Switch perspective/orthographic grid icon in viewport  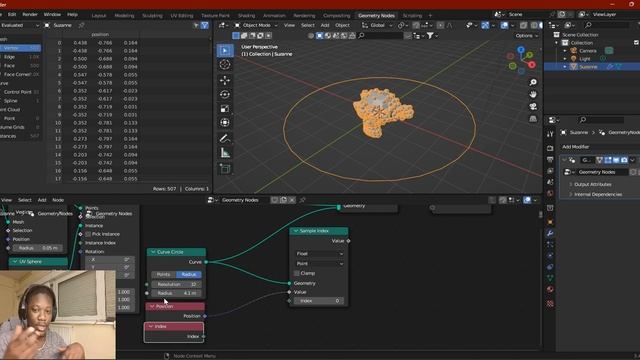point(533,119)
